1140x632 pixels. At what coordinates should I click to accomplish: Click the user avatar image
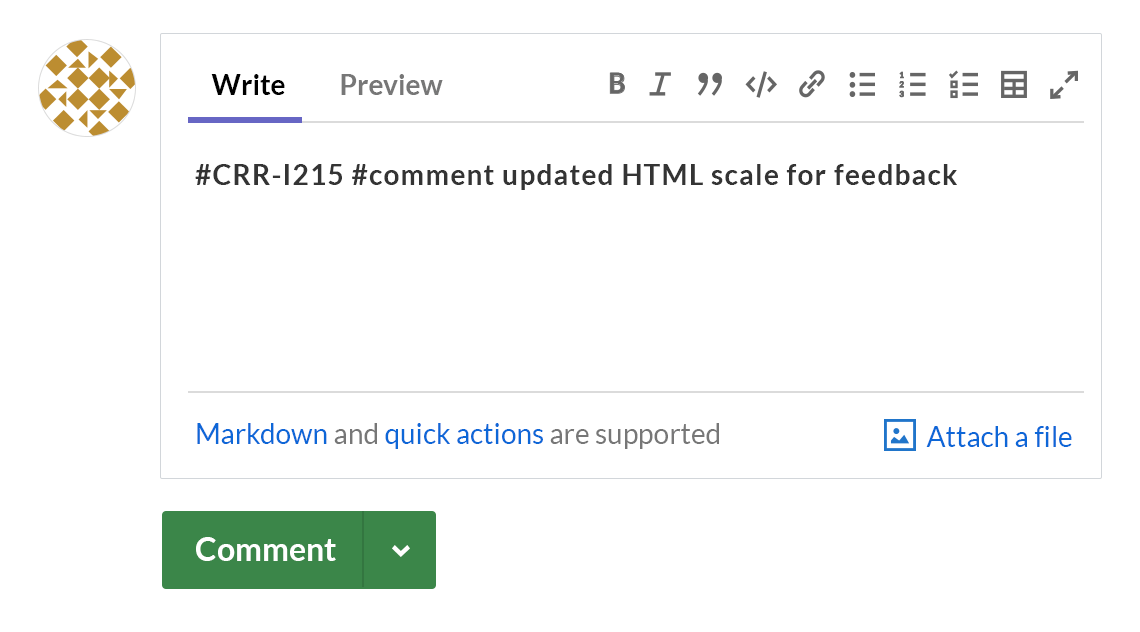tap(87, 88)
